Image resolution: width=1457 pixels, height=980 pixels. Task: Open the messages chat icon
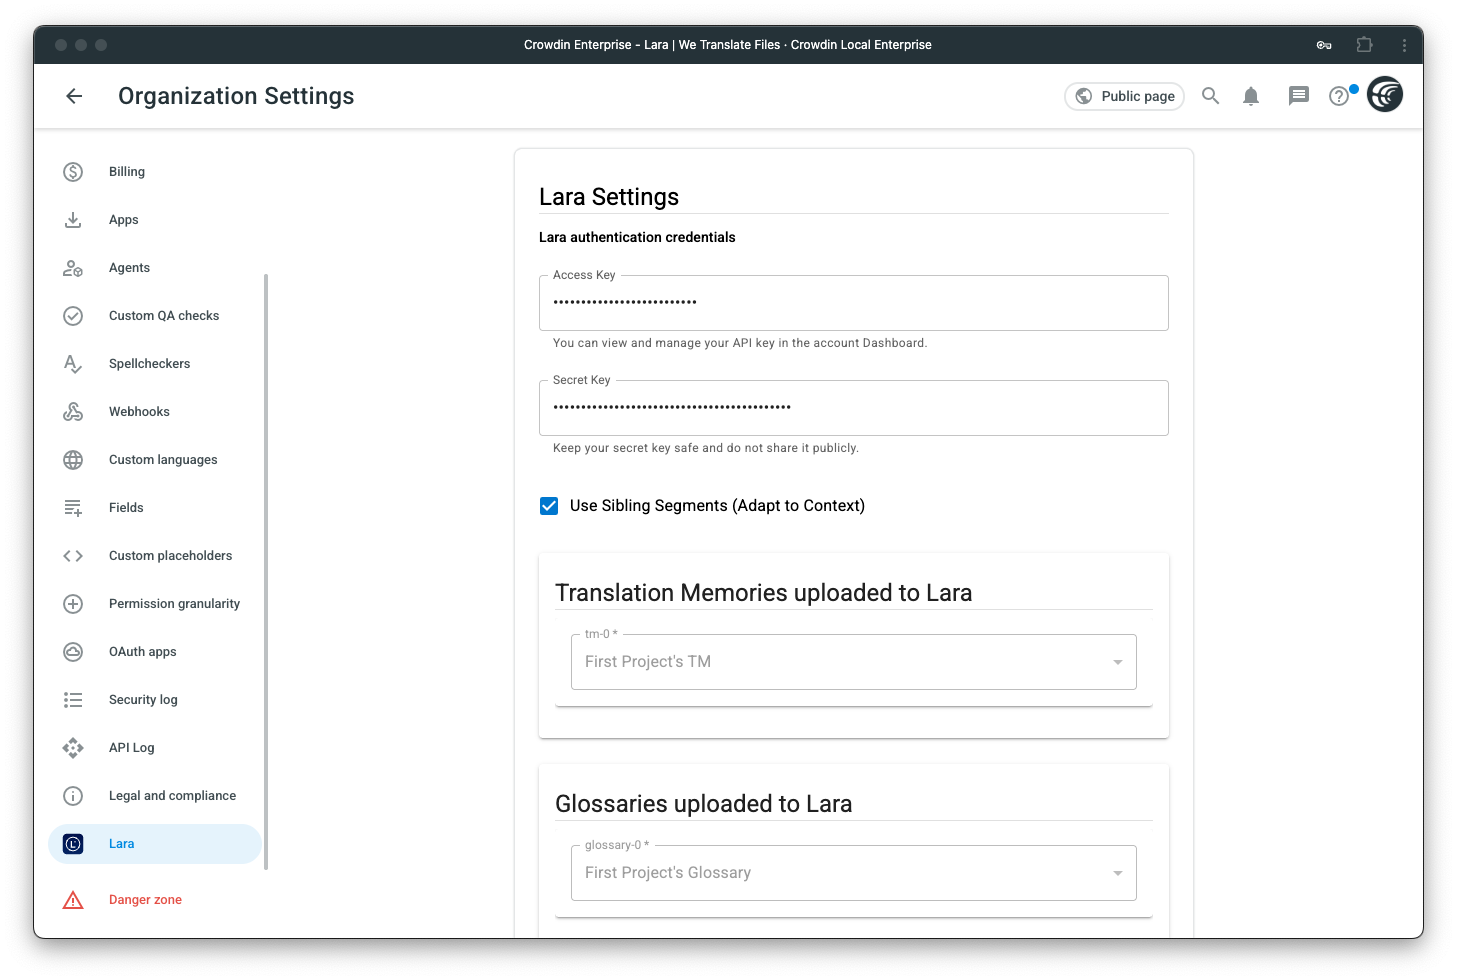(1298, 96)
